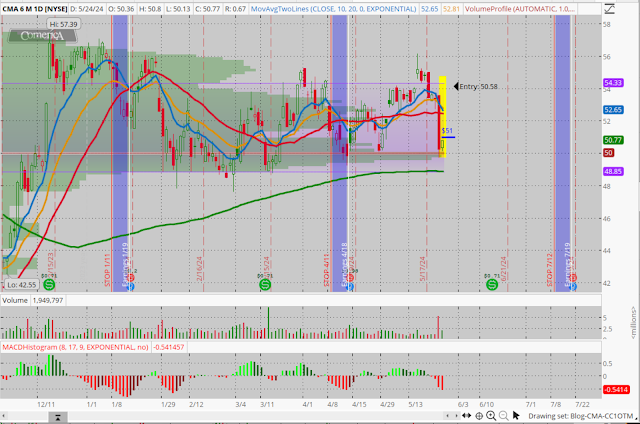Viewport: 640px width, 424px height.
Task: Click the C: 50.77 close price readout
Action: pyautogui.click(x=207, y=9)
